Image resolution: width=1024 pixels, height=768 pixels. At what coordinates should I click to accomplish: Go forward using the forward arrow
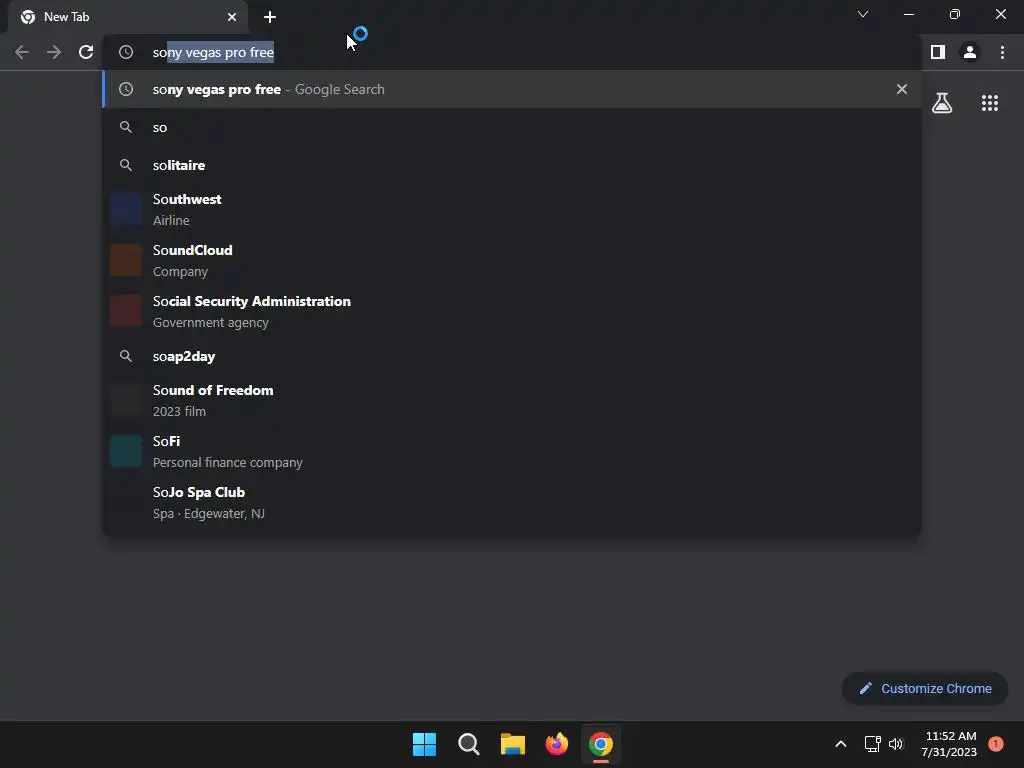point(54,52)
